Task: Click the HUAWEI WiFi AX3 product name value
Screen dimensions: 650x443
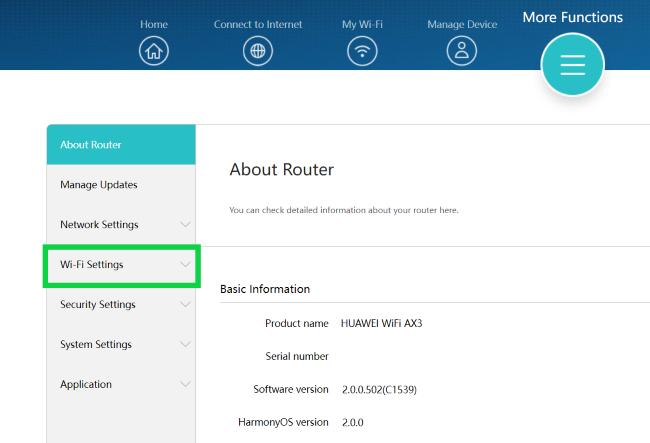Action: click(x=382, y=323)
